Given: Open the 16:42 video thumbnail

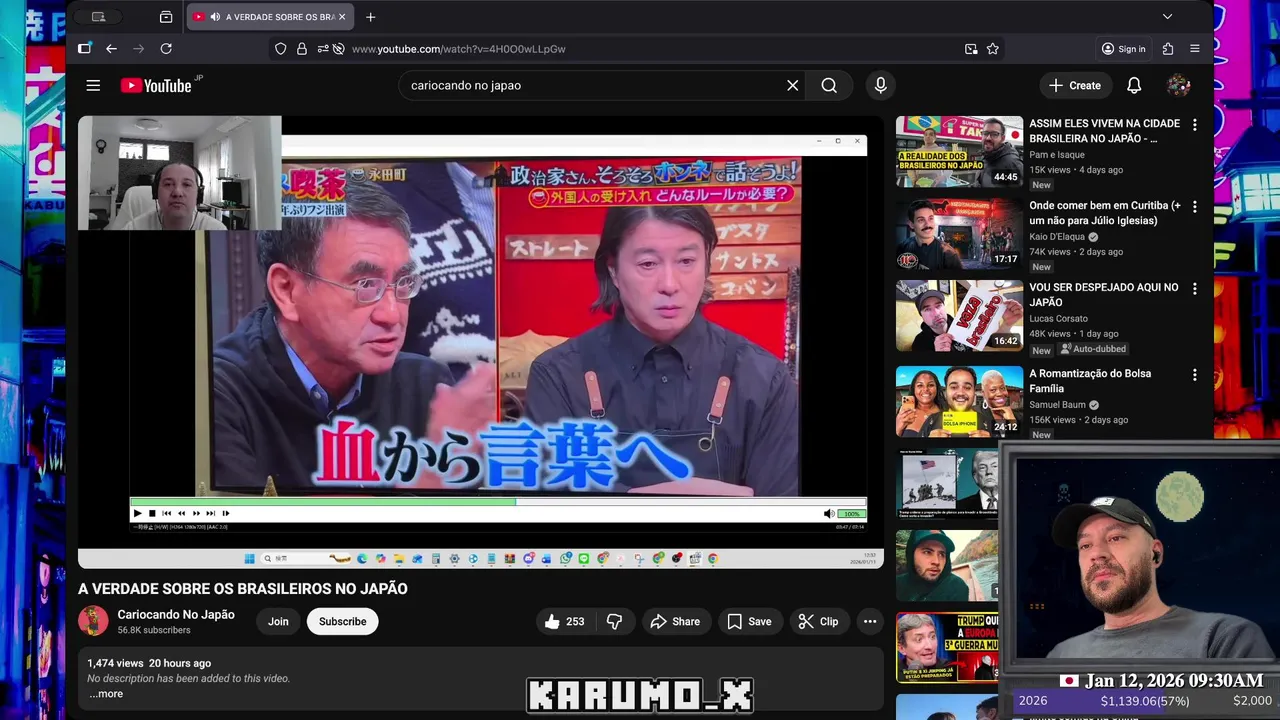Looking at the screenshot, I should click(959, 315).
